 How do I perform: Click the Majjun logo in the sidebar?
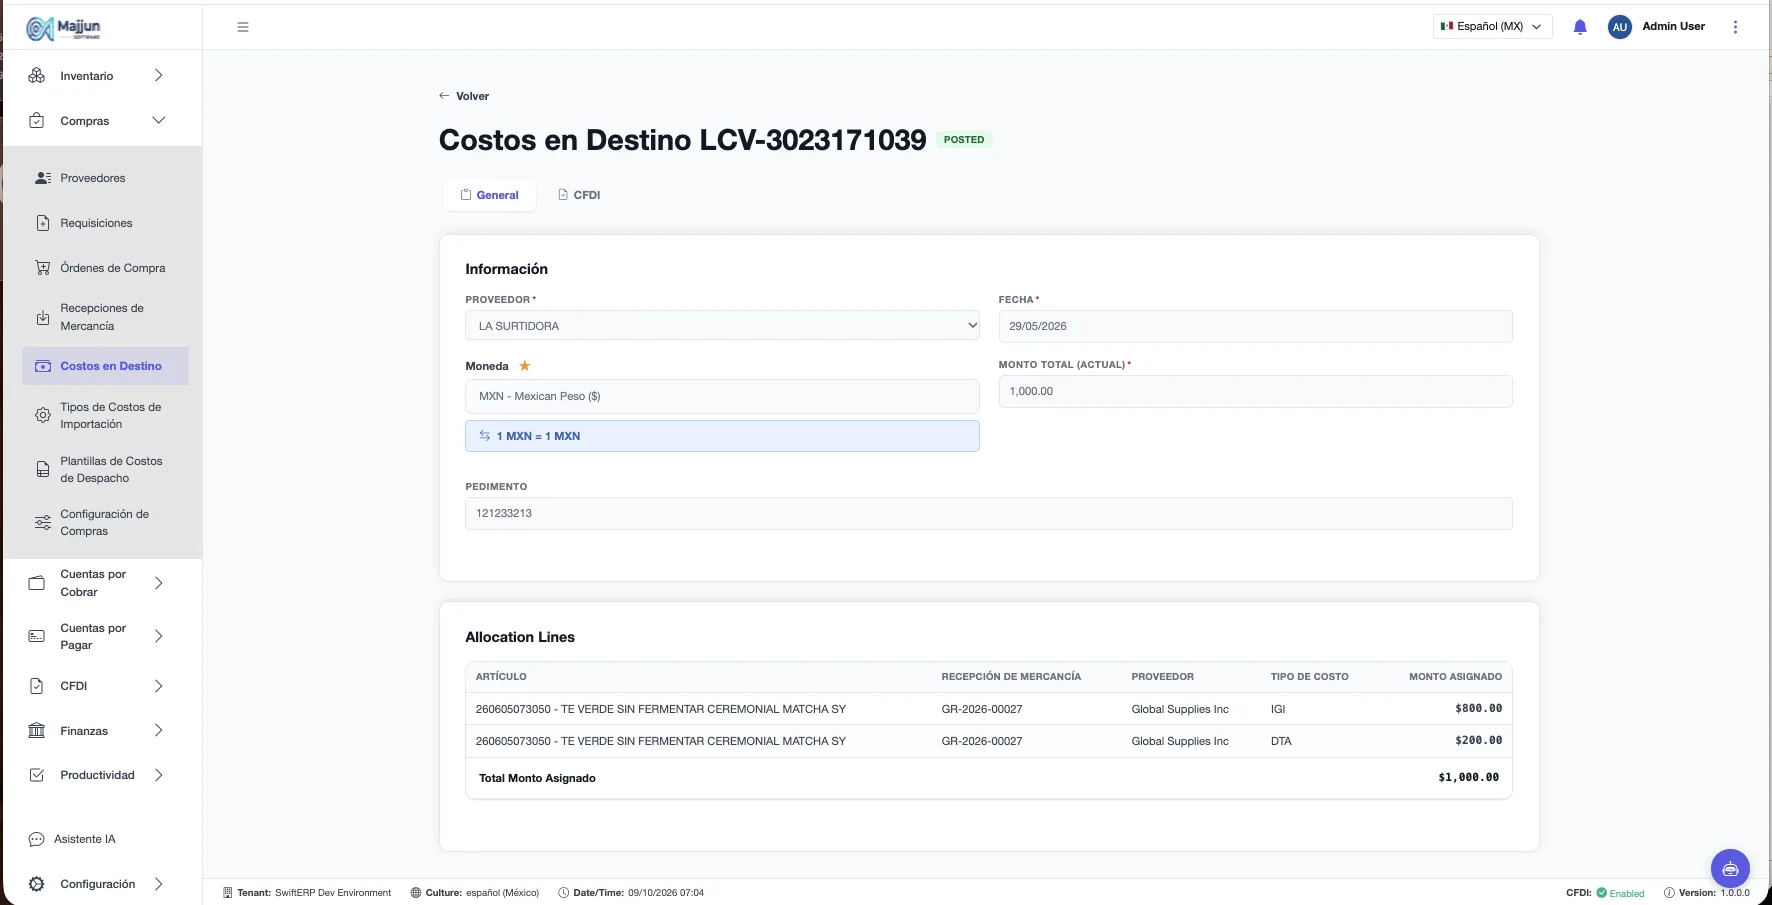[64, 28]
